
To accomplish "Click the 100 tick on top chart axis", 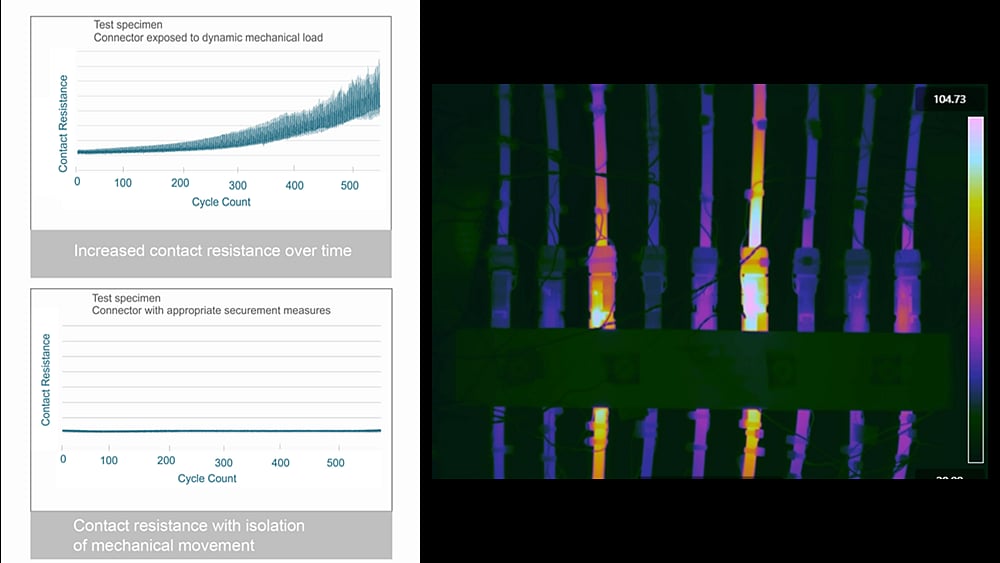I will 123,186.
